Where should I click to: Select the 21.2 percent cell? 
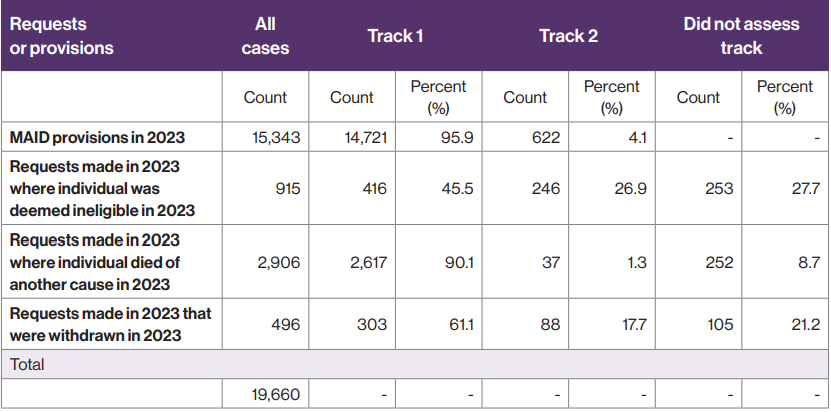[x=785, y=324]
